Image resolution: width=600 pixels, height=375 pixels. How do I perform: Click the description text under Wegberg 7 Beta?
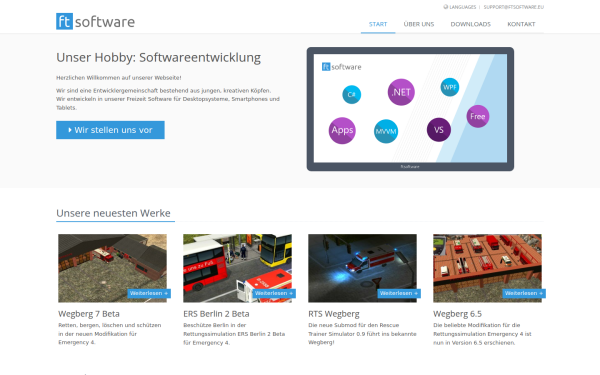click(x=110, y=334)
